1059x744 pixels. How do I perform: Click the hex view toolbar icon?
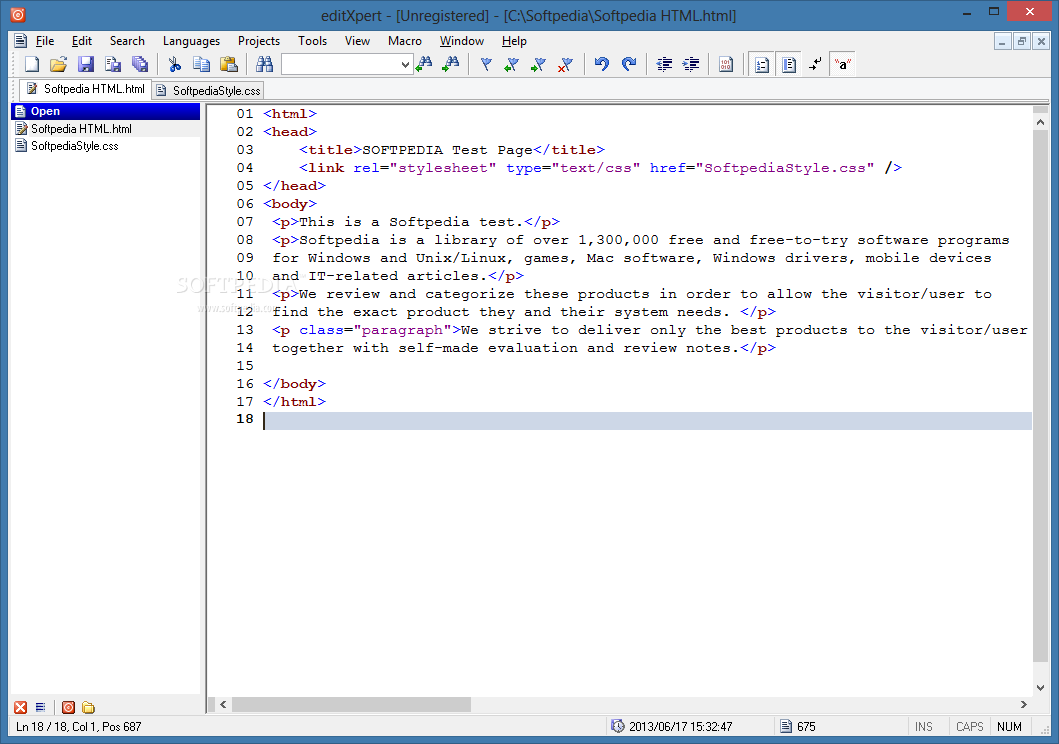(726, 64)
